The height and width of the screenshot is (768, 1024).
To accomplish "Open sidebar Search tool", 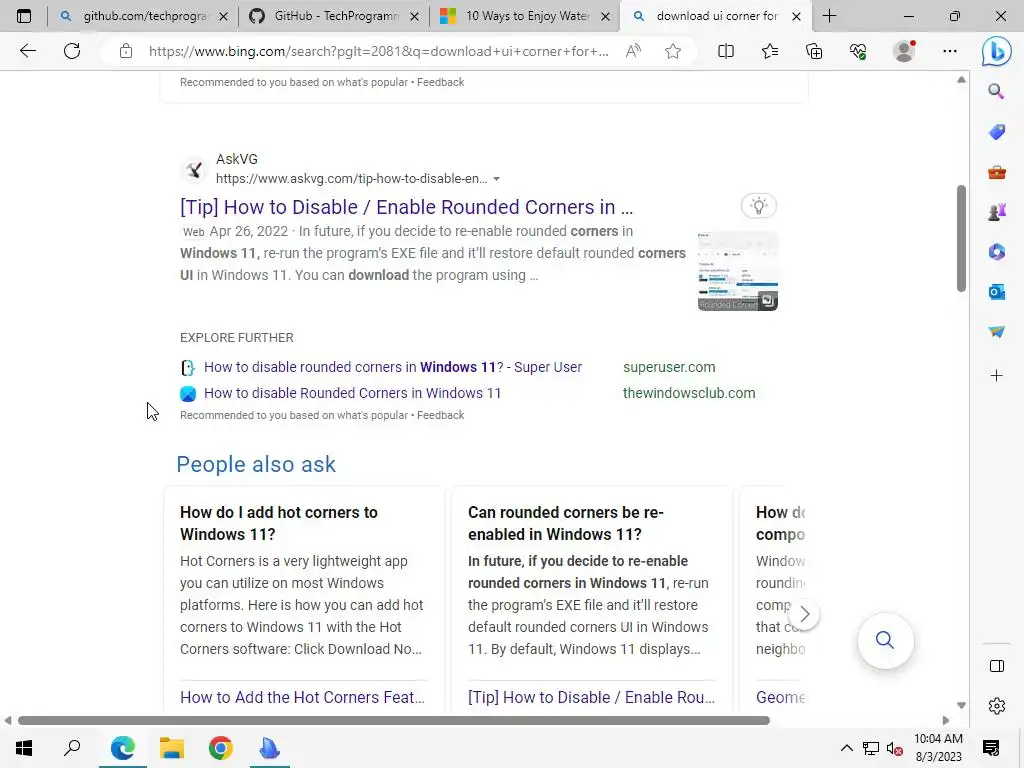I will coord(996,91).
